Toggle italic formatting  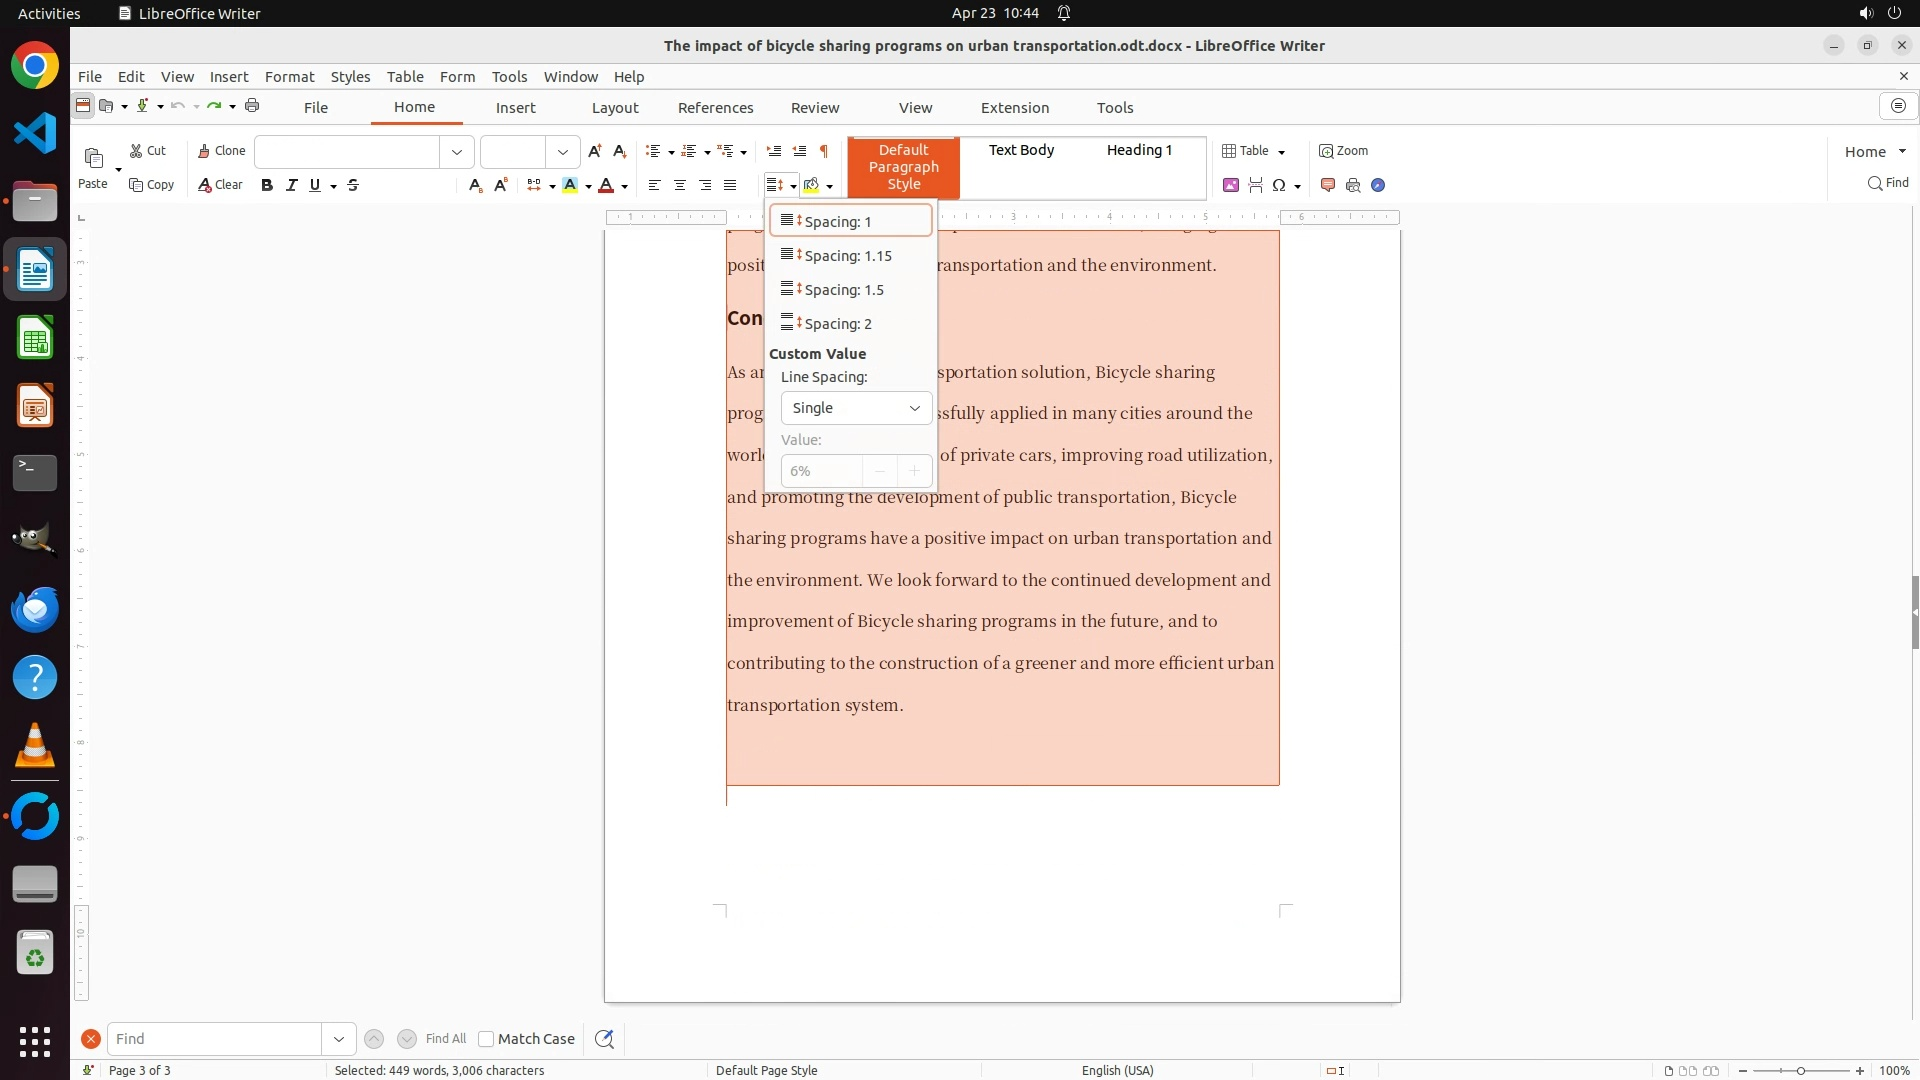(291, 185)
